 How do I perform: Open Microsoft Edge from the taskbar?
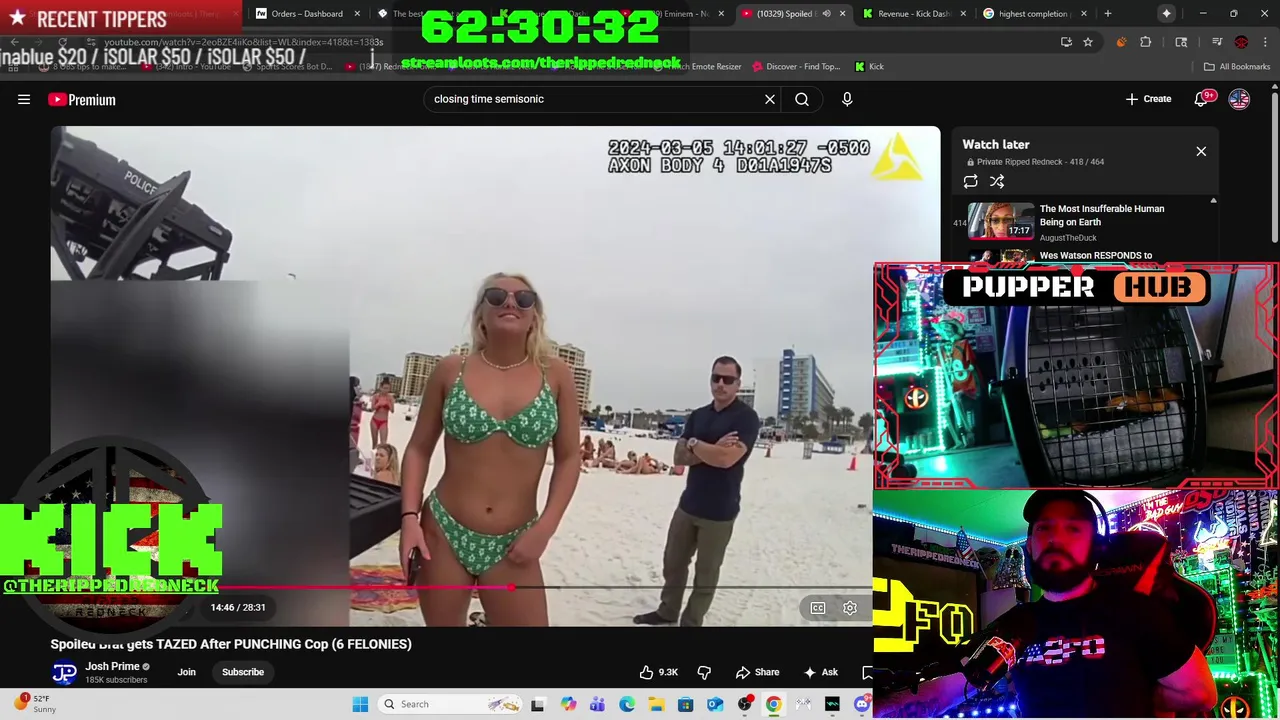pos(627,704)
